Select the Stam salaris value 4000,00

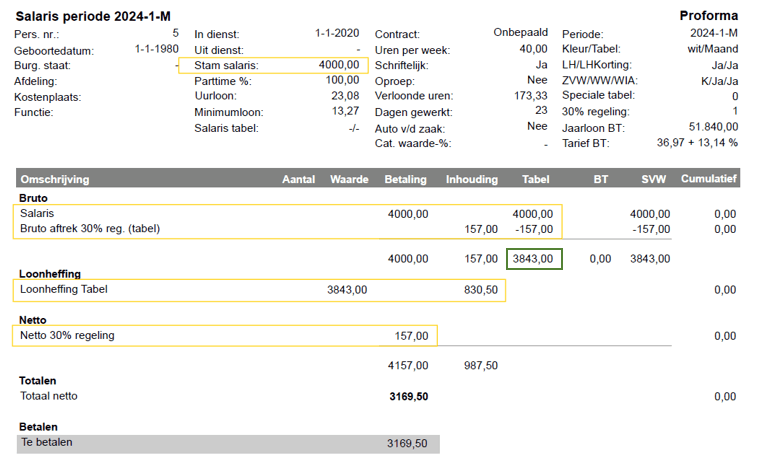[338, 65]
